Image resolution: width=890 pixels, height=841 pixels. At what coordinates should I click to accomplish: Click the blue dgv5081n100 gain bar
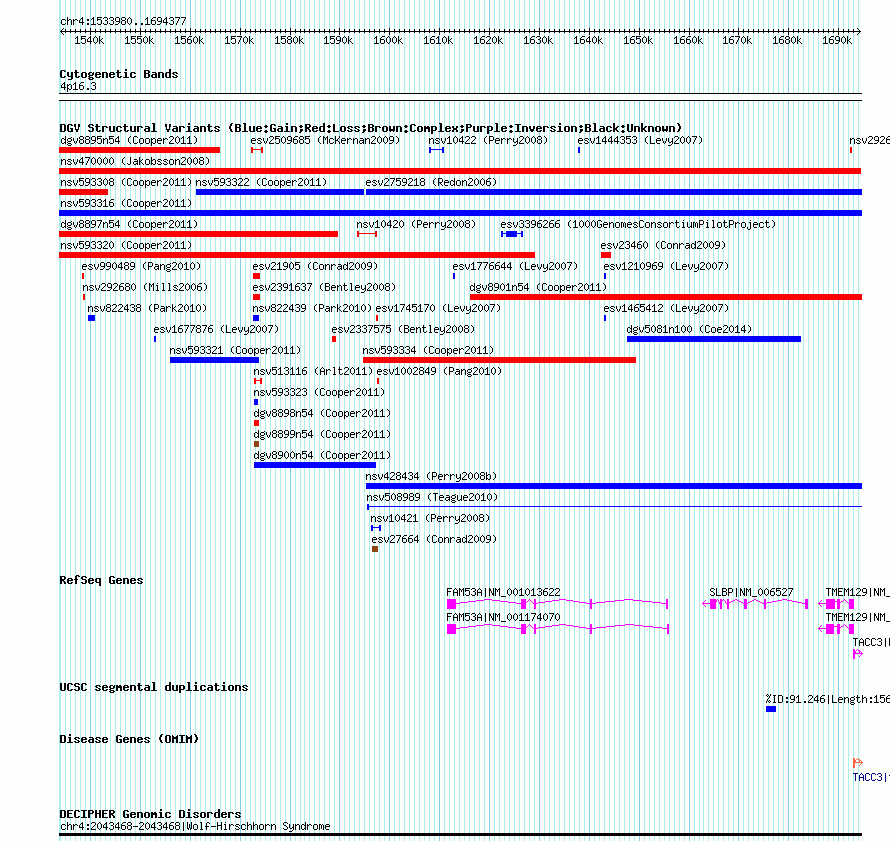714,339
